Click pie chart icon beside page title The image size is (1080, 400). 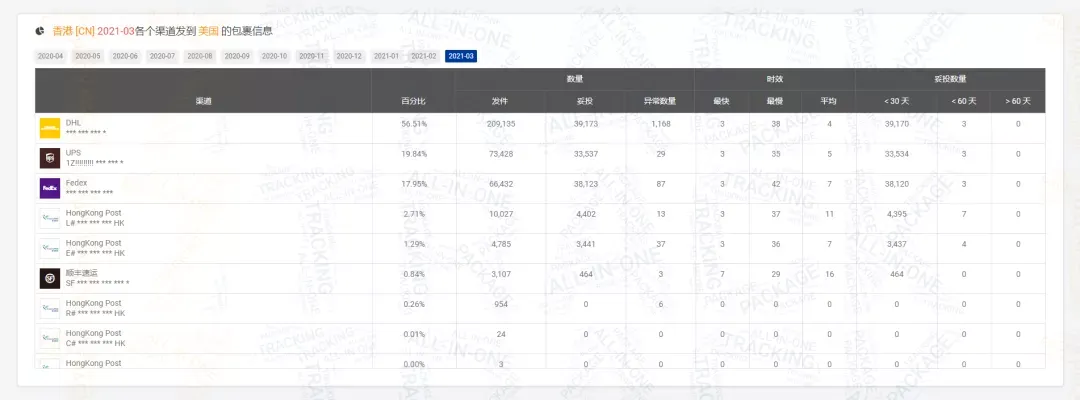click(40, 31)
